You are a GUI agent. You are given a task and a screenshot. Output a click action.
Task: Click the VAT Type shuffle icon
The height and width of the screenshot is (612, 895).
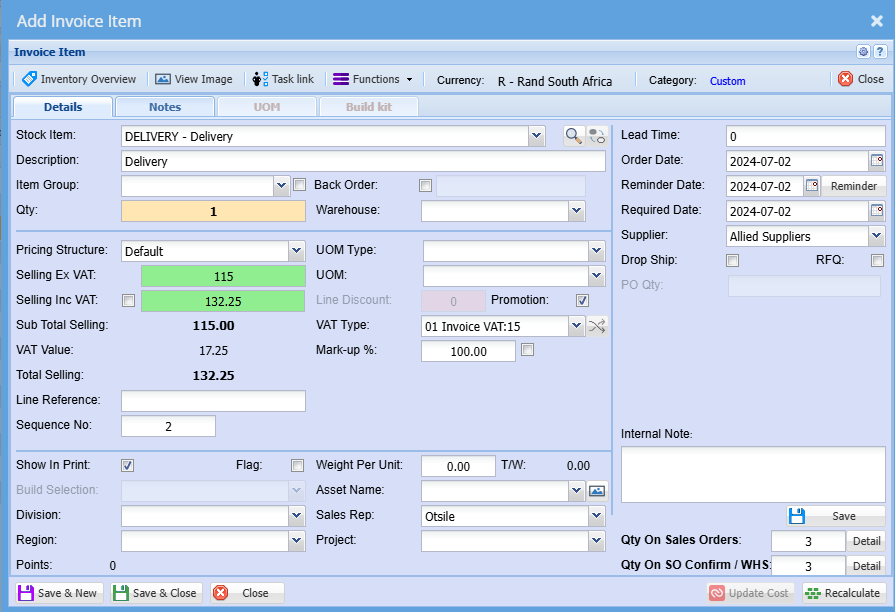pyautogui.click(x=597, y=326)
